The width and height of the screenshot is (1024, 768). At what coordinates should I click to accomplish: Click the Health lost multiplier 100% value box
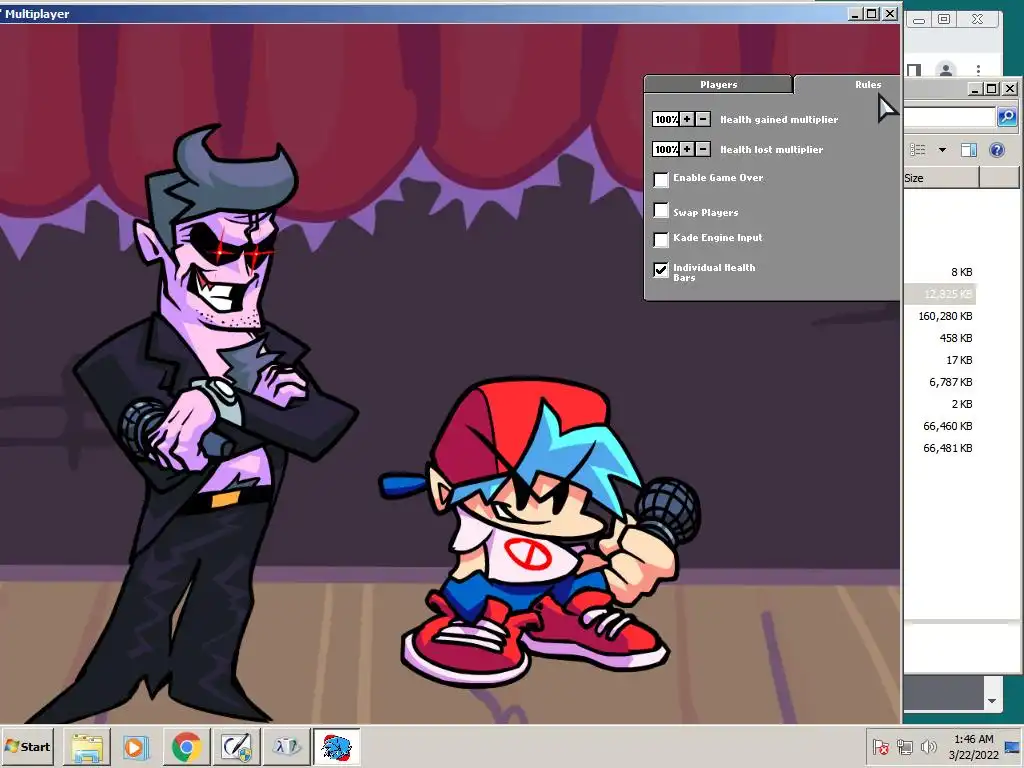tap(665, 149)
